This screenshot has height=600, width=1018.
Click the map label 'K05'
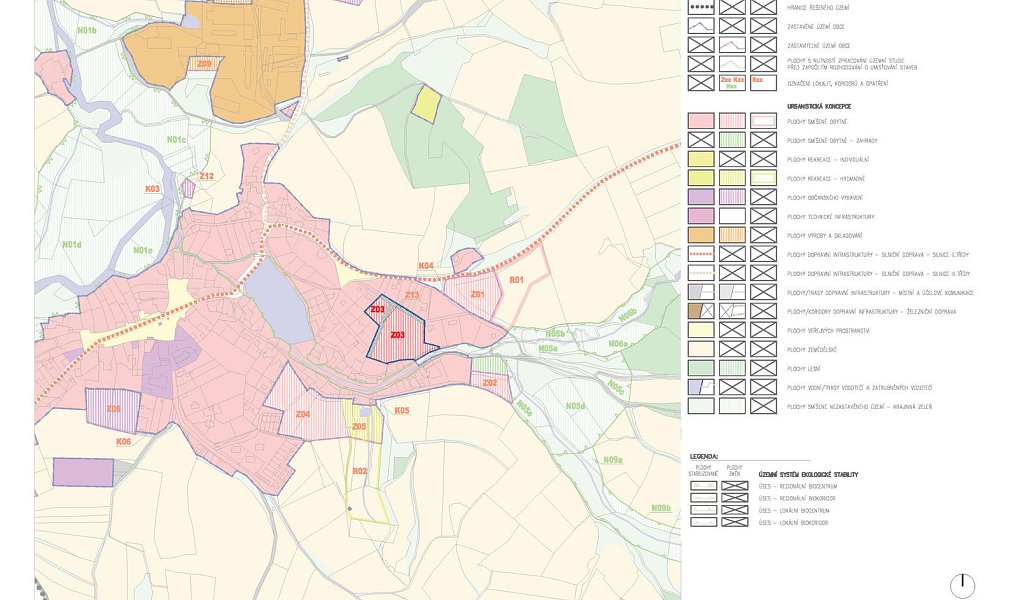(402, 410)
